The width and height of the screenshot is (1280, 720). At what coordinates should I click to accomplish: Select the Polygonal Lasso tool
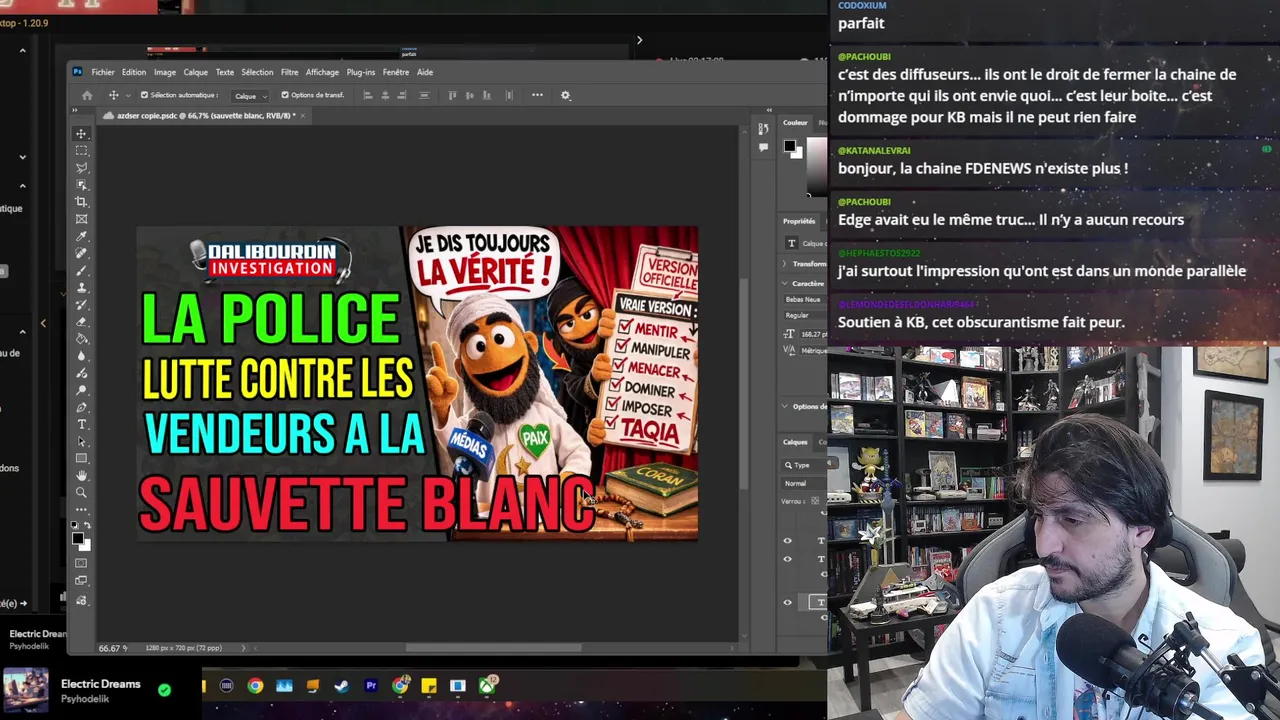click(82, 167)
